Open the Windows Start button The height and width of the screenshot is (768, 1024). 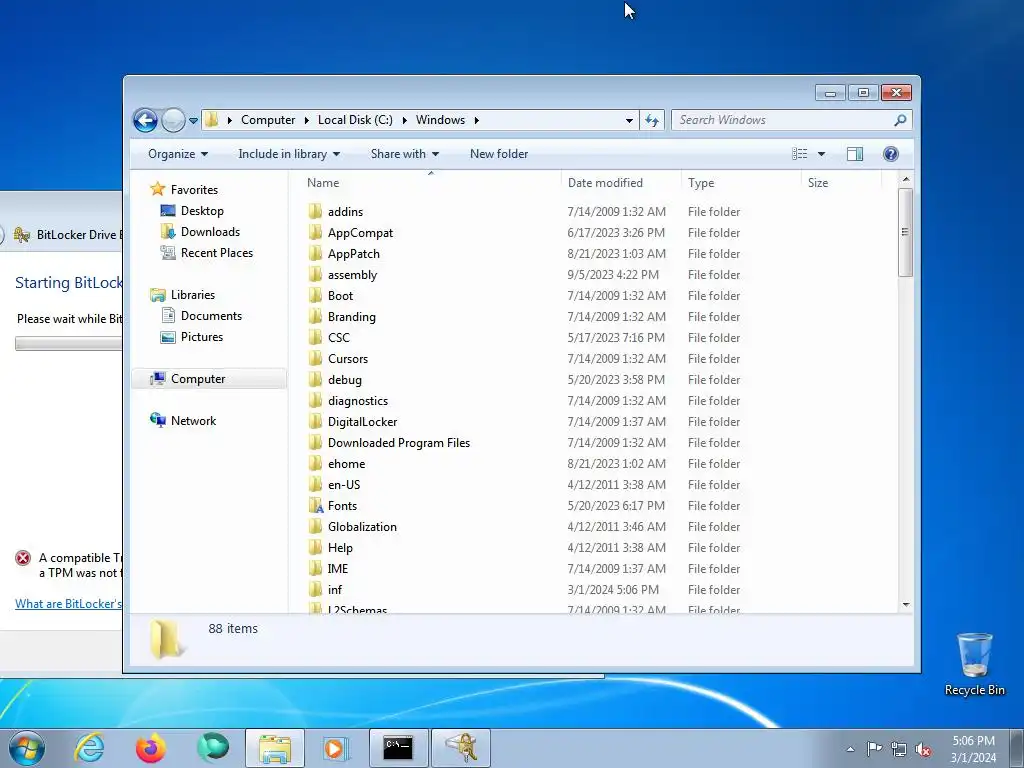tap(27, 748)
